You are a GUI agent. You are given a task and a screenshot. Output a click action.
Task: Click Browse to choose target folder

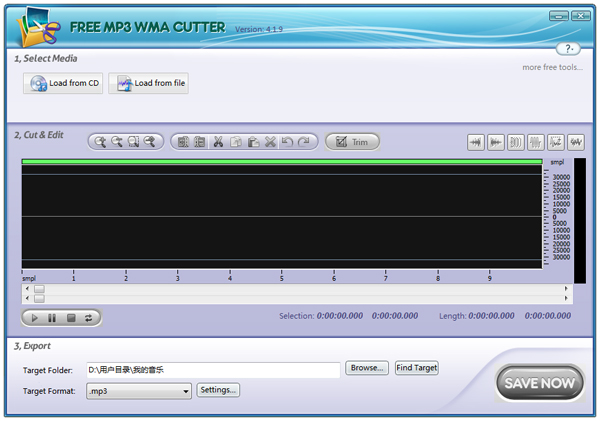(x=367, y=368)
